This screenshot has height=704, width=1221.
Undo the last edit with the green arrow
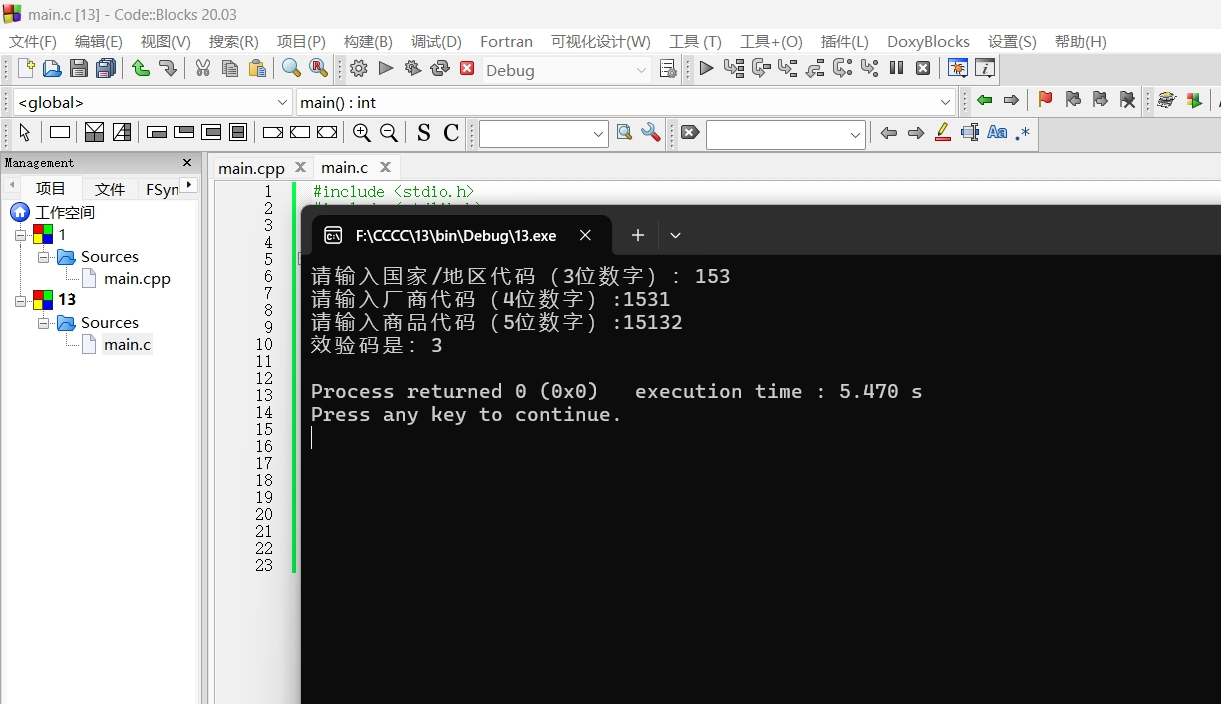141,68
